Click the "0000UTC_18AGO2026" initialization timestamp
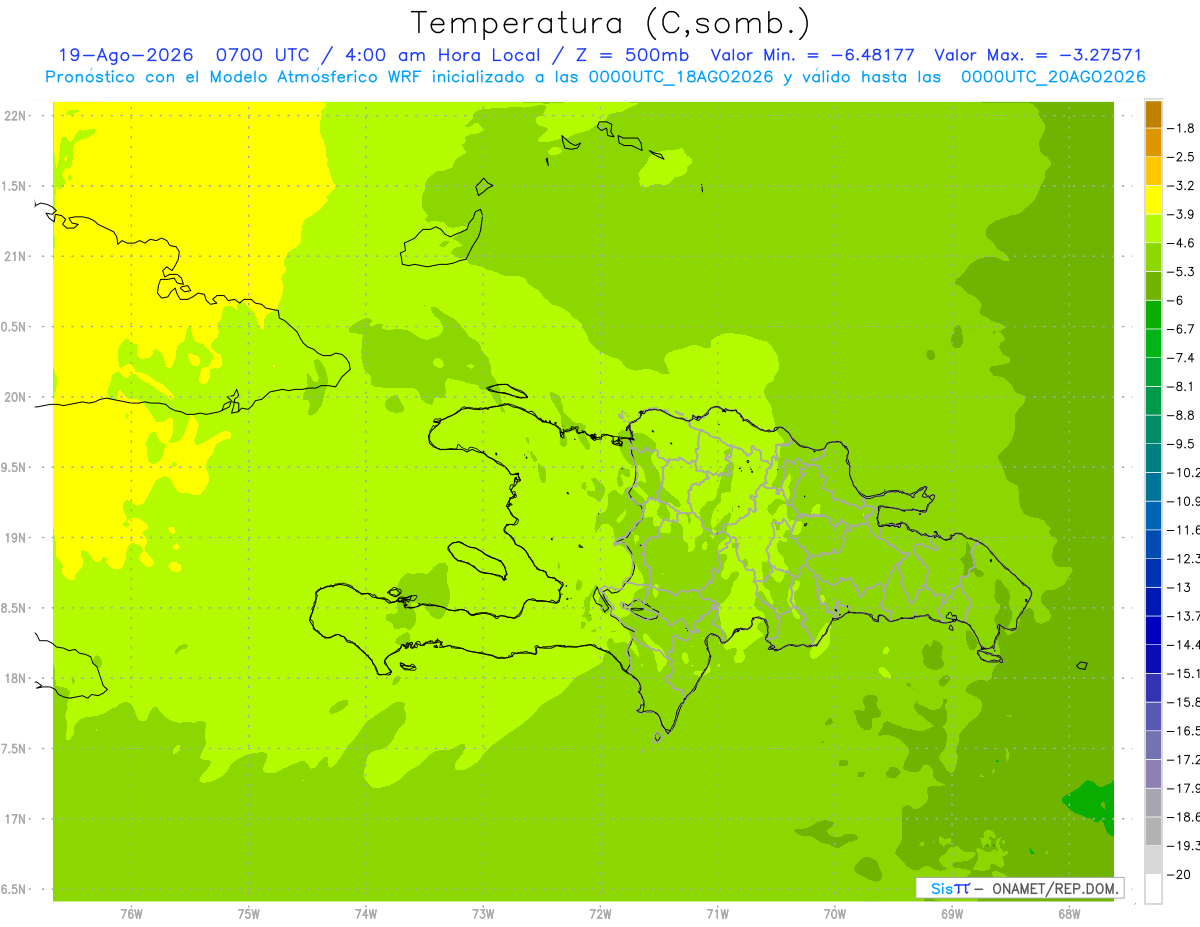This screenshot has height=927, width=1200. (x=682, y=77)
